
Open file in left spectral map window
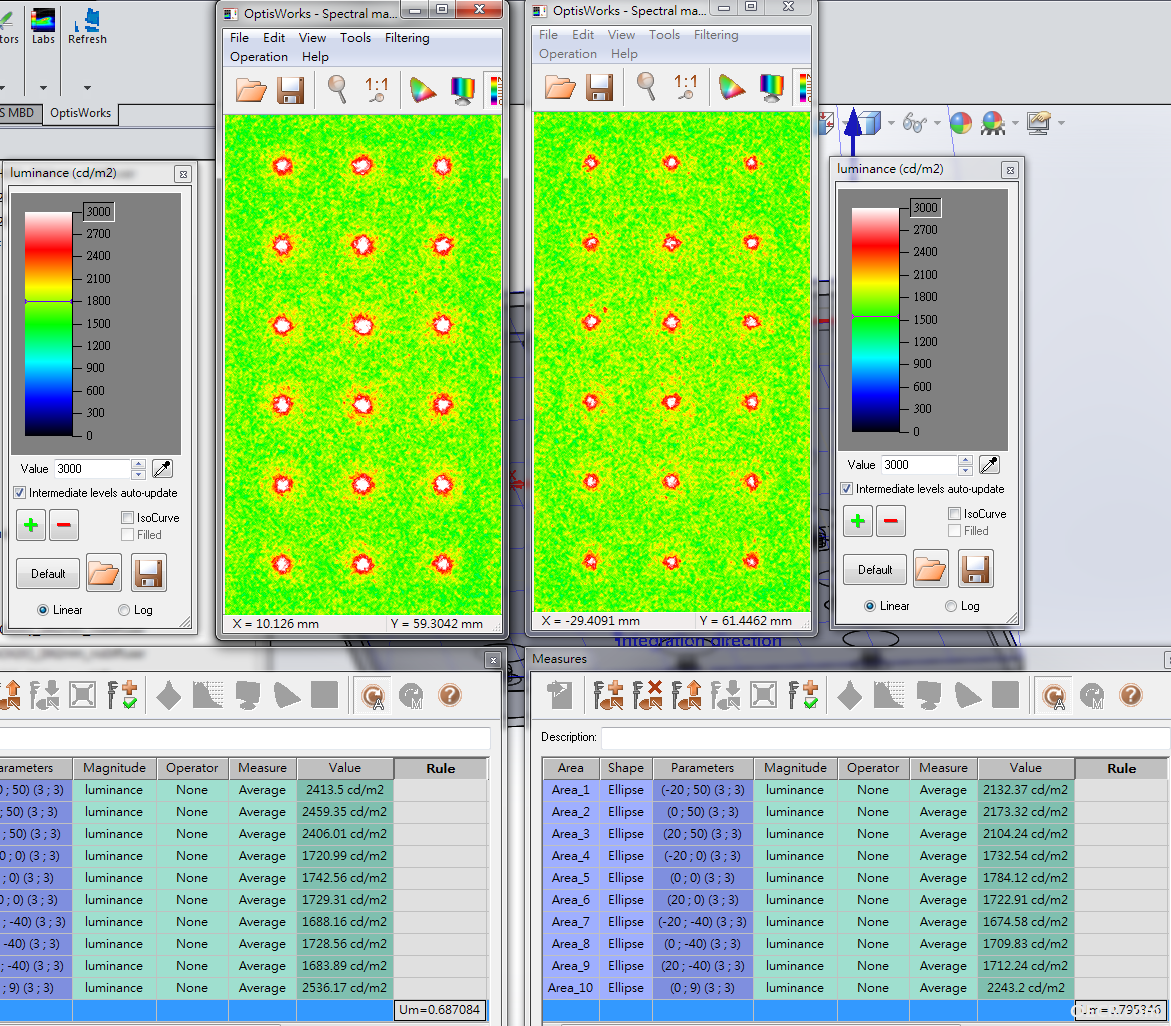coord(251,90)
